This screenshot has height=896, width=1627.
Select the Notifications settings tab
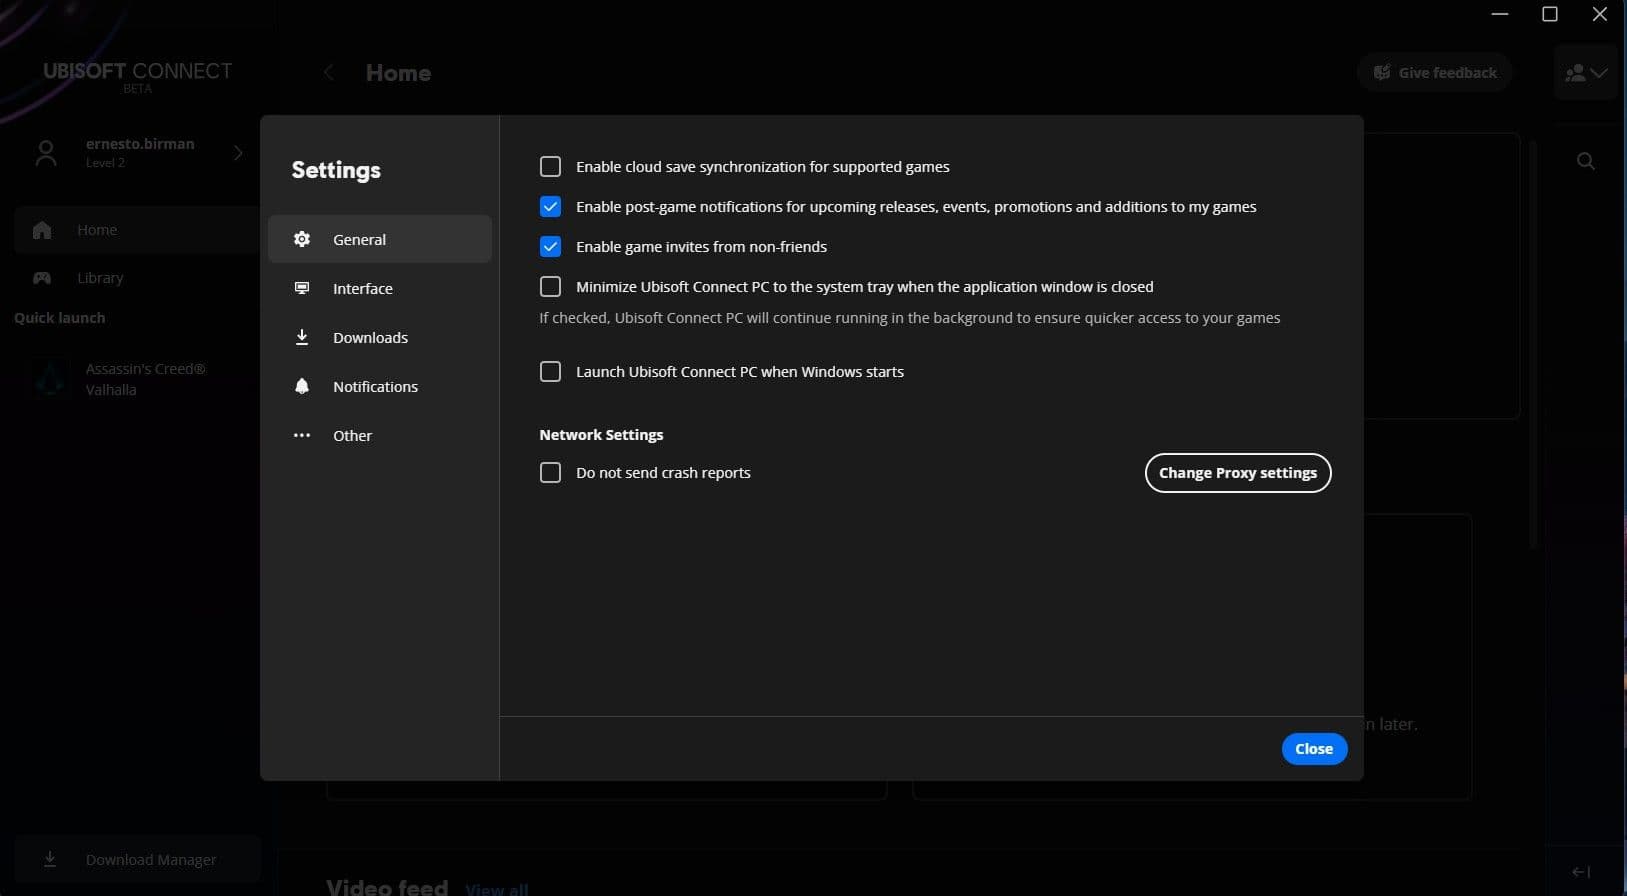tap(375, 386)
